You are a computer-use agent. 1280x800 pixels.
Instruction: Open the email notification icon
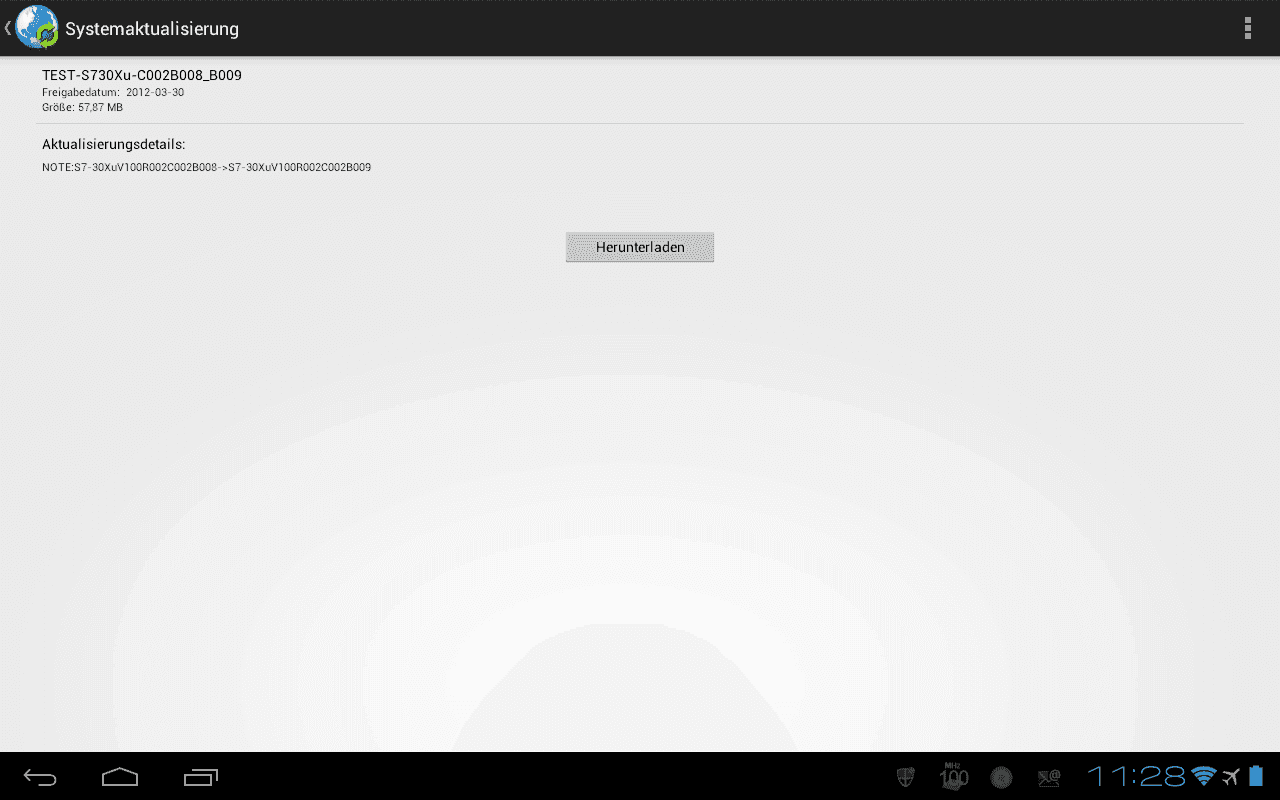pyautogui.click(x=1048, y=777)
